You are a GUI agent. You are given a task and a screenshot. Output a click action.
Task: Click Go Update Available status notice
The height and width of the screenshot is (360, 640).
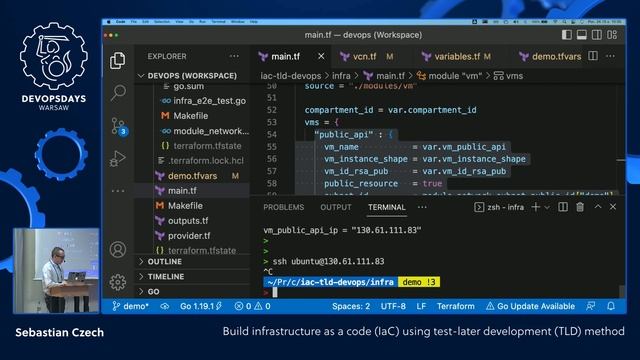530,306
